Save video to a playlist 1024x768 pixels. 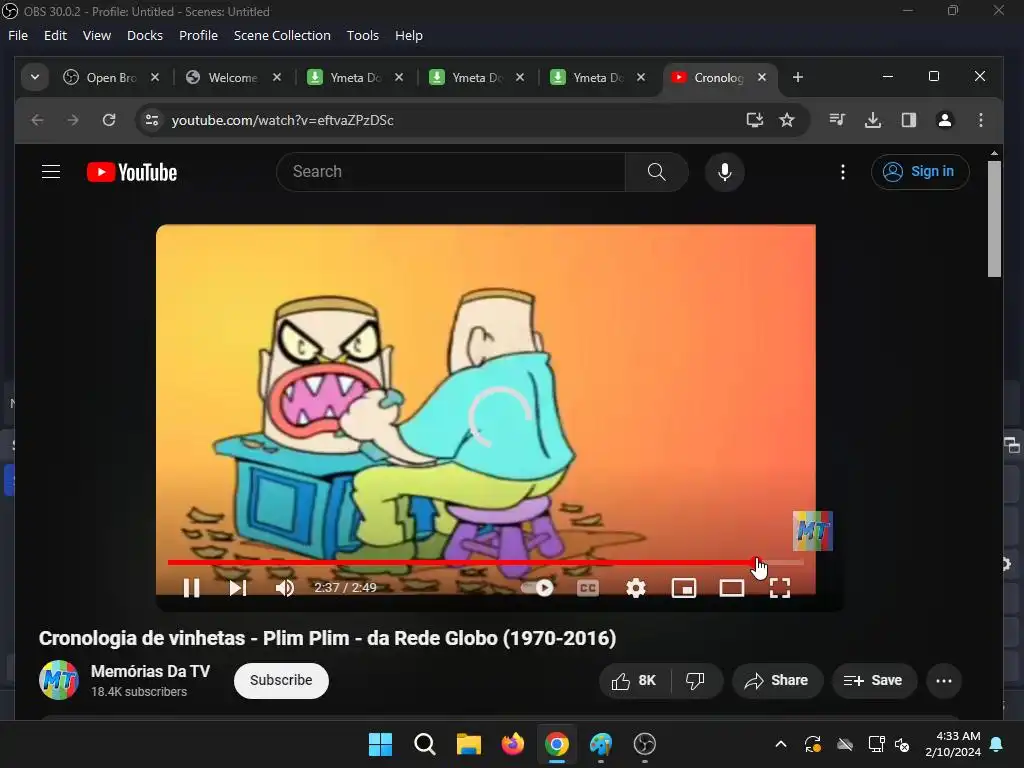click(874, 681)
